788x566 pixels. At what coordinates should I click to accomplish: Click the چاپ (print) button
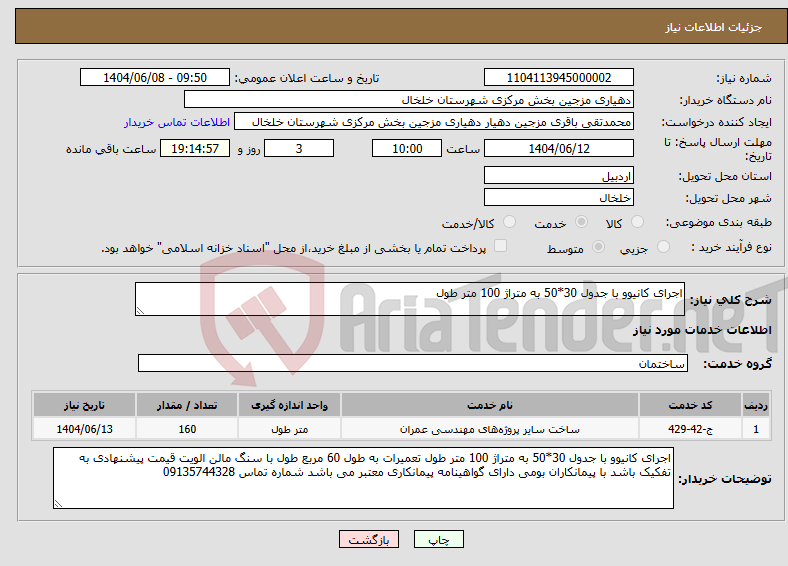point(438,539)
